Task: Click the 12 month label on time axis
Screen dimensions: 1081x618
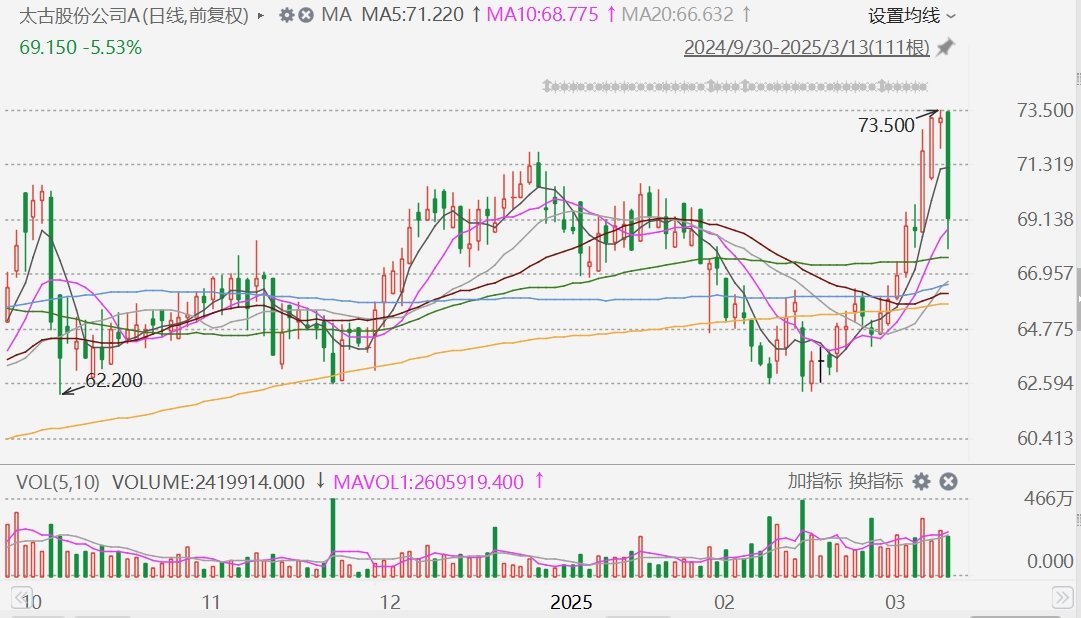Action: 390,602
